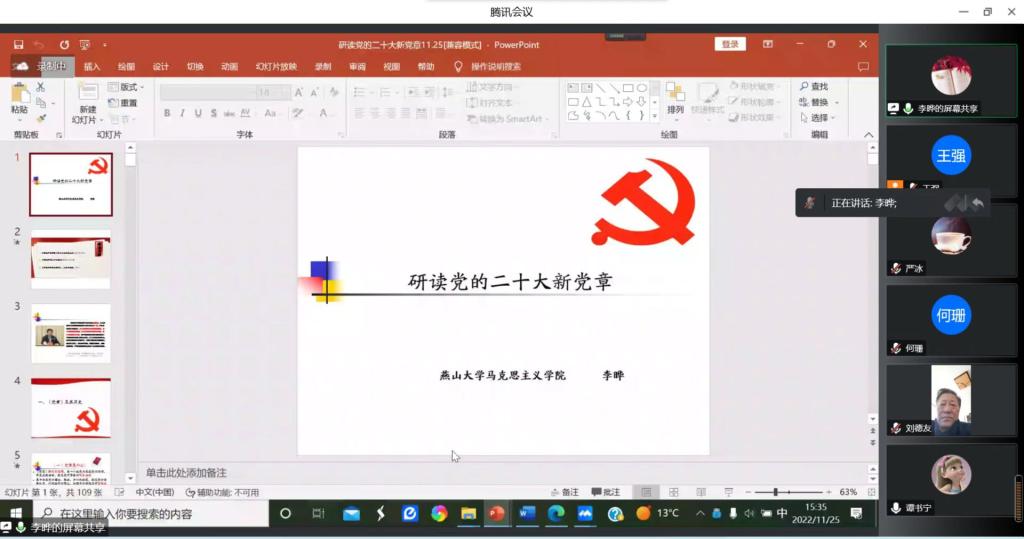This screenshot has height=539, width=1024.
Task: Open PowerPoint from the Windows taskbar
Action: click(x=495, y=514)
